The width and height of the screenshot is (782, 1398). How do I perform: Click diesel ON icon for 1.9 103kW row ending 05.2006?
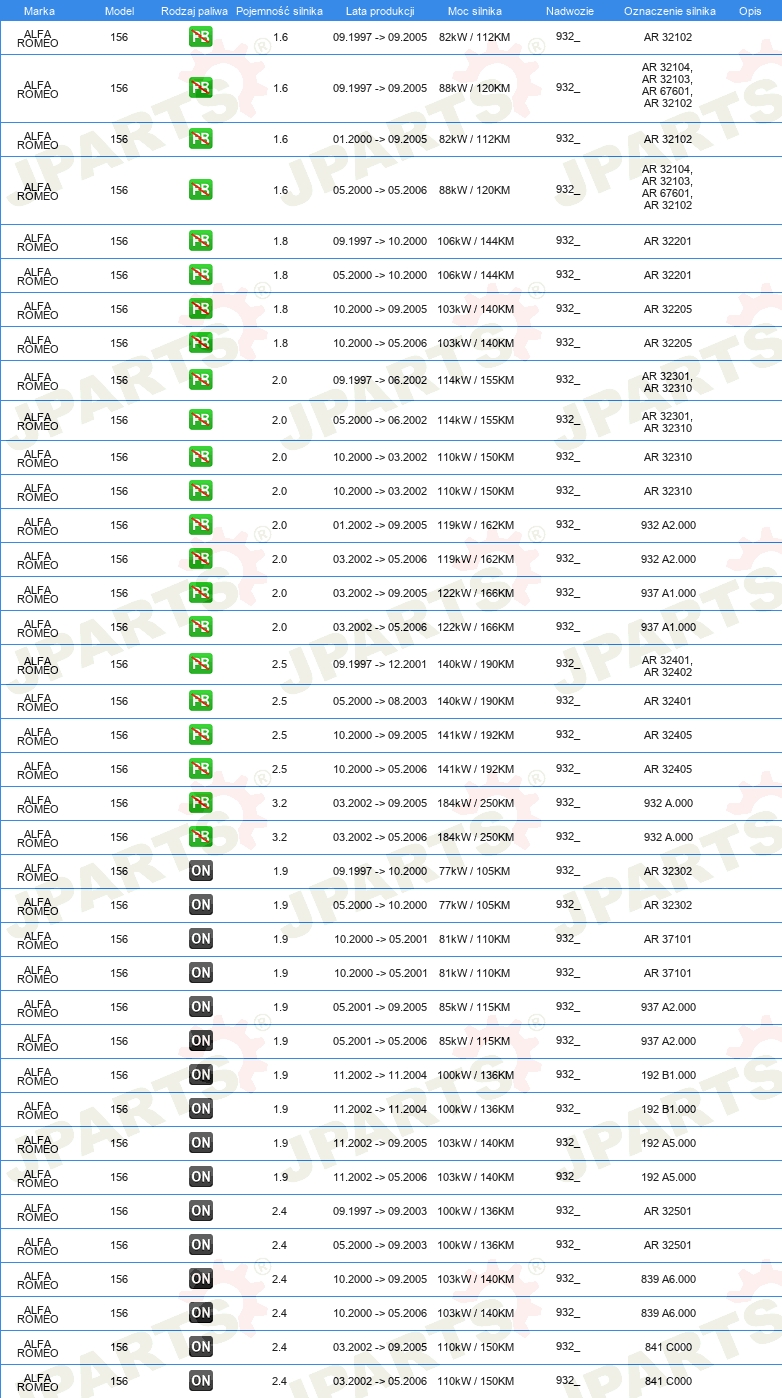[x=200, y=1177]
